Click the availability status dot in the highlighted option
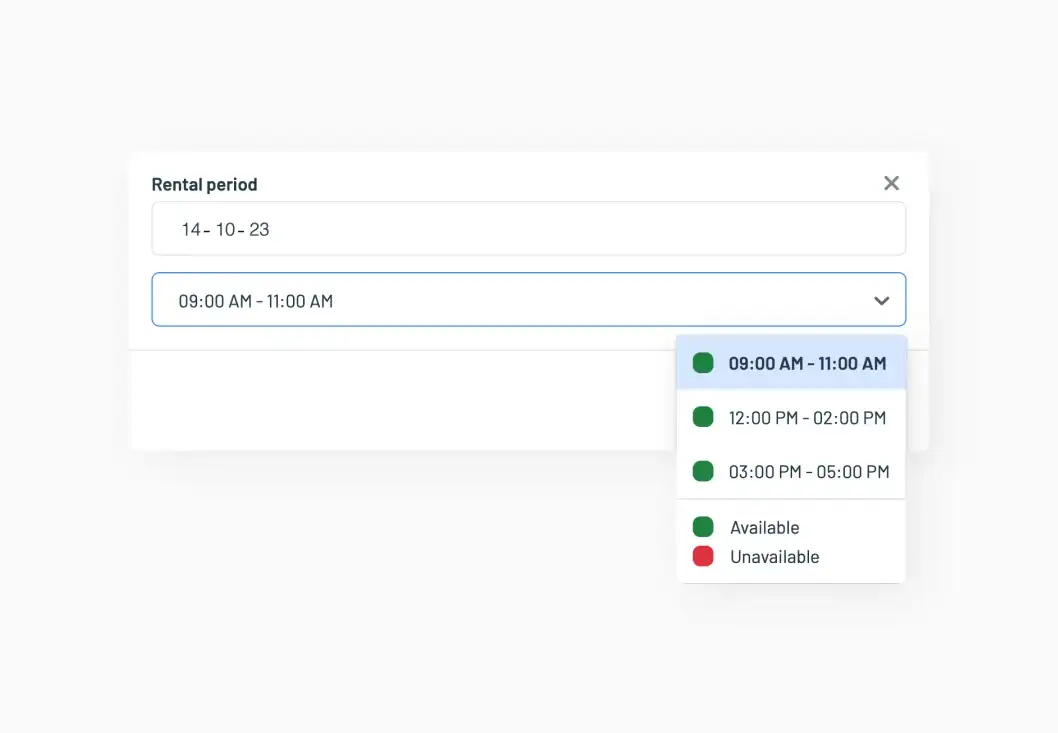1058x733 pixels. (702, 363)
